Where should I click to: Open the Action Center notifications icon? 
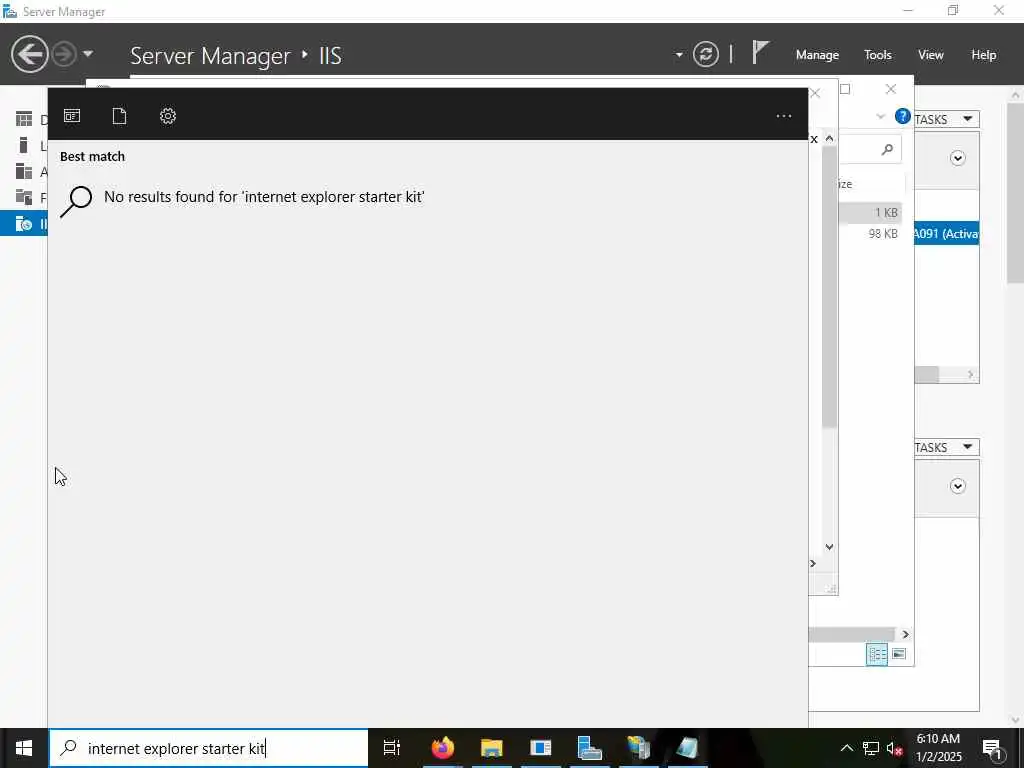point(992,748)
